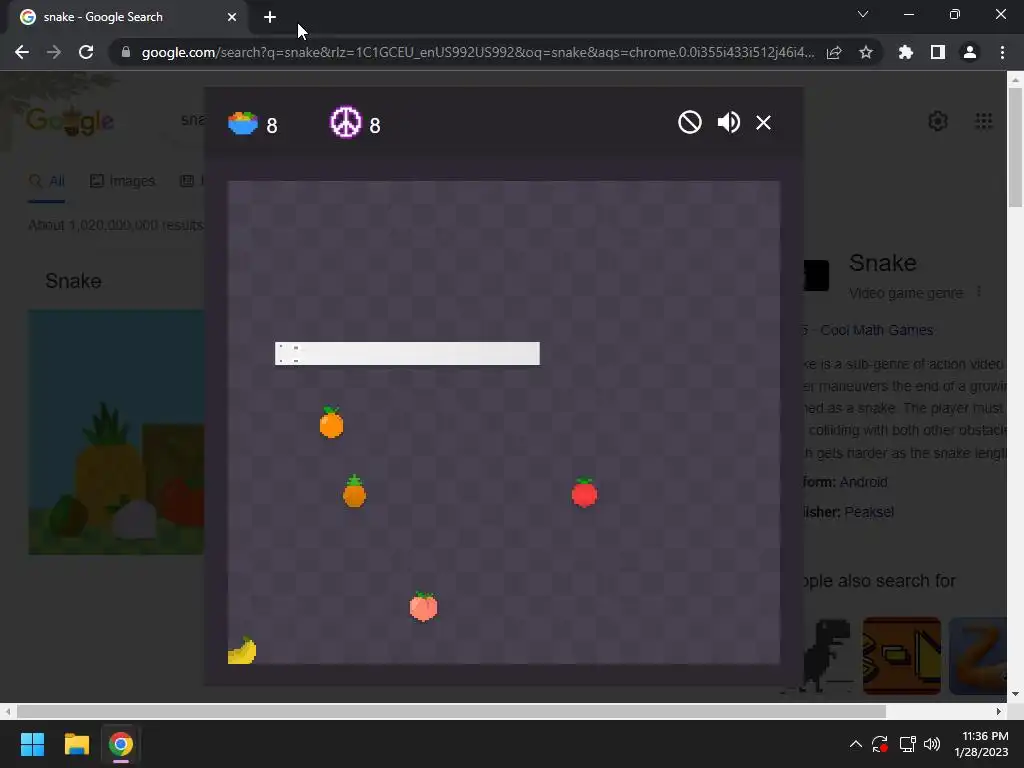Open the Chrome extensions menu
This screenshot has height=768, width=1024.
click(906, 52)
